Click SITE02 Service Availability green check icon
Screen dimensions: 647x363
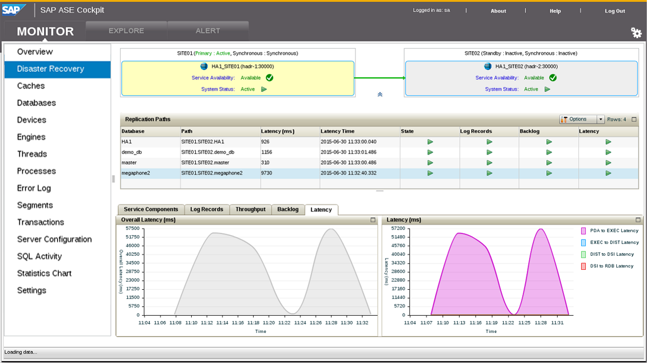[x=553, y=78]
